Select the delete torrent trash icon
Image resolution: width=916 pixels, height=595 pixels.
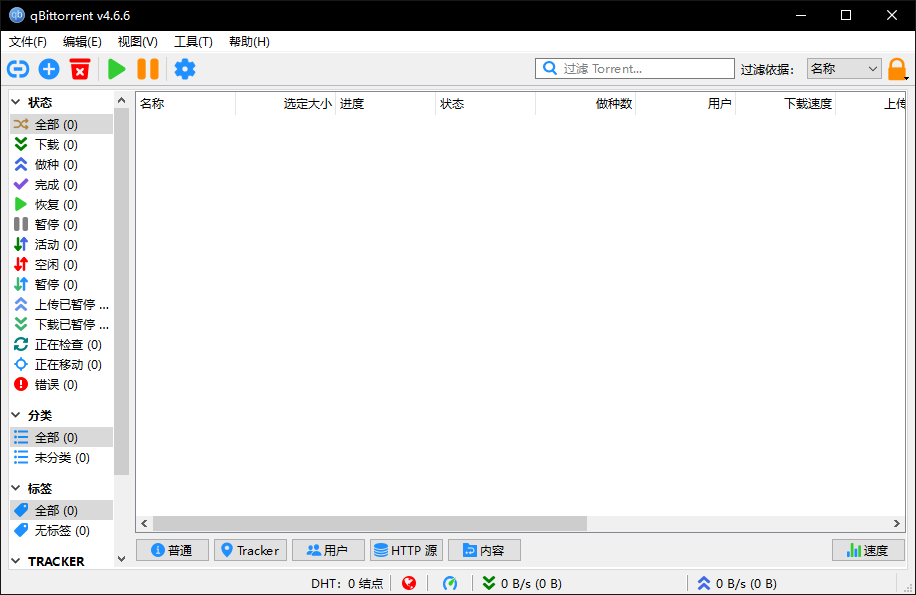coord(80,69)
